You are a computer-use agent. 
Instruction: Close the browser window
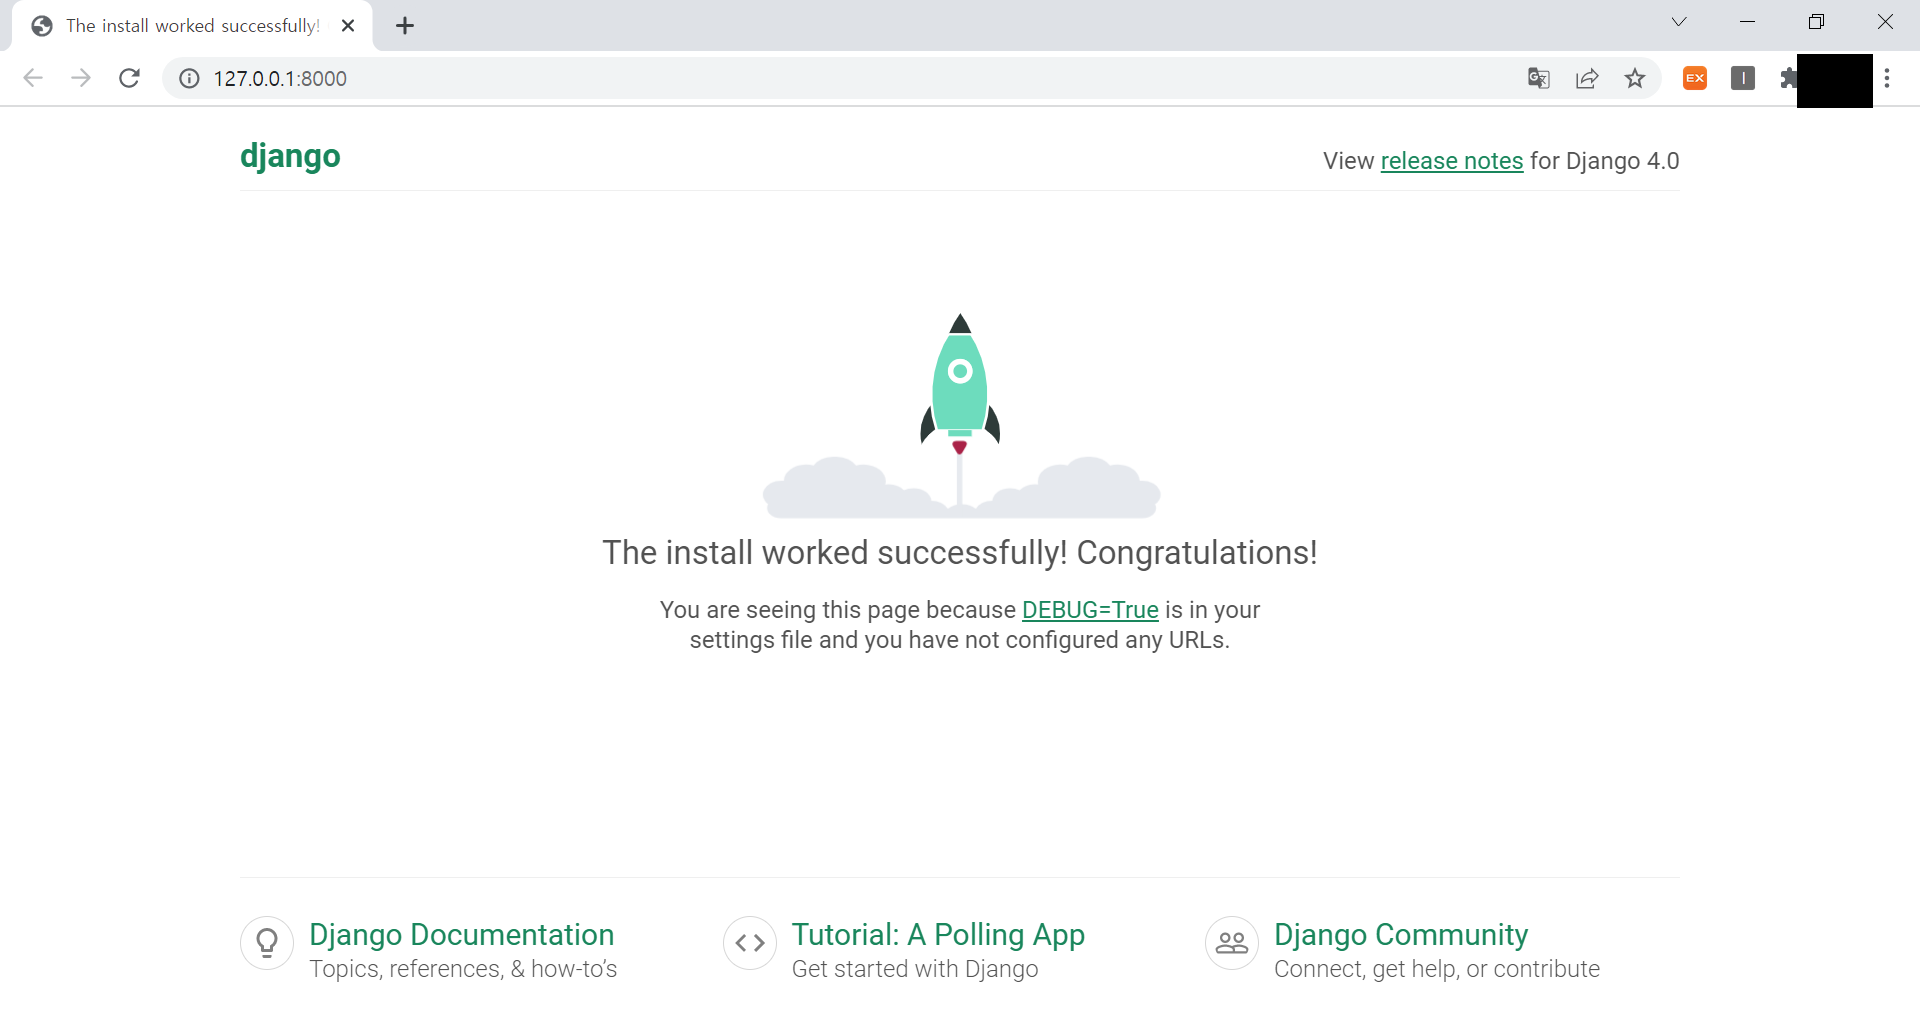pos(1885,22)
